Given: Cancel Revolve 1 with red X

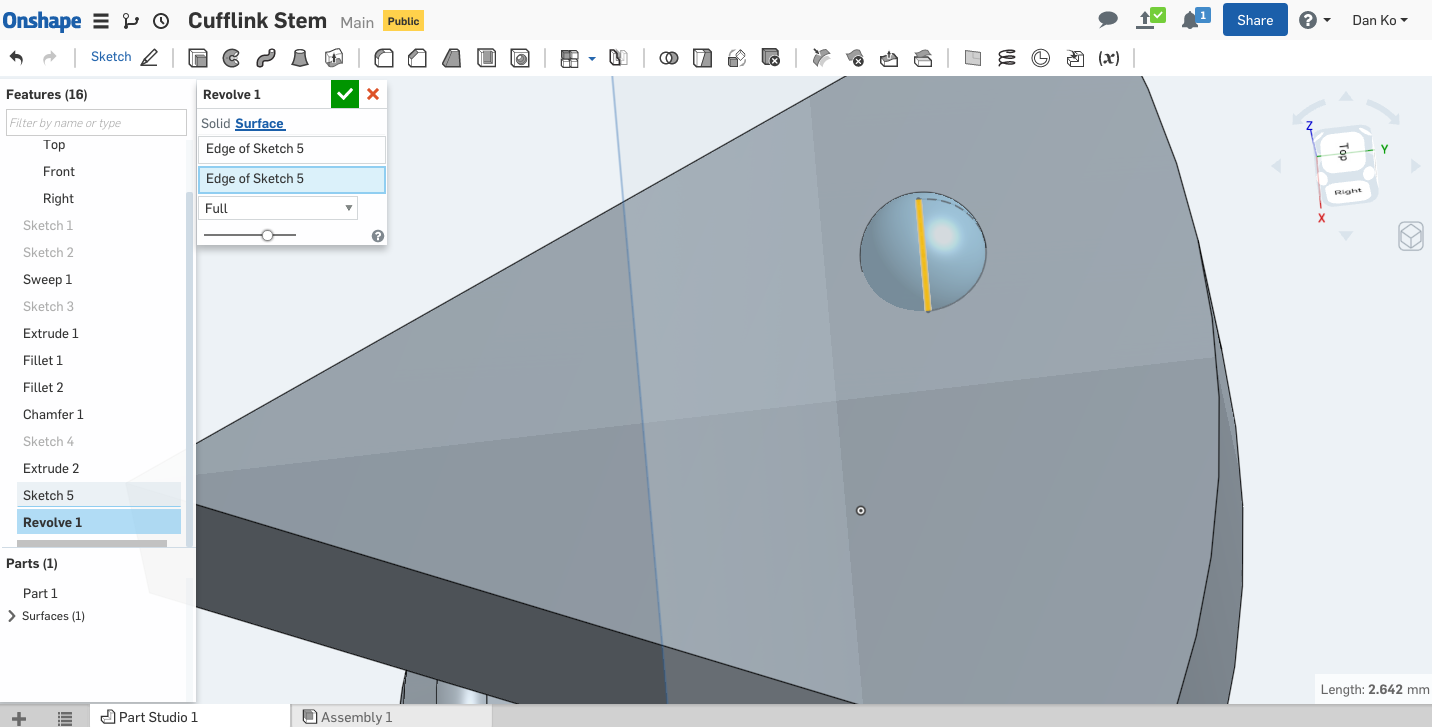Looking at the screenshot, I should tap(373, 94).
